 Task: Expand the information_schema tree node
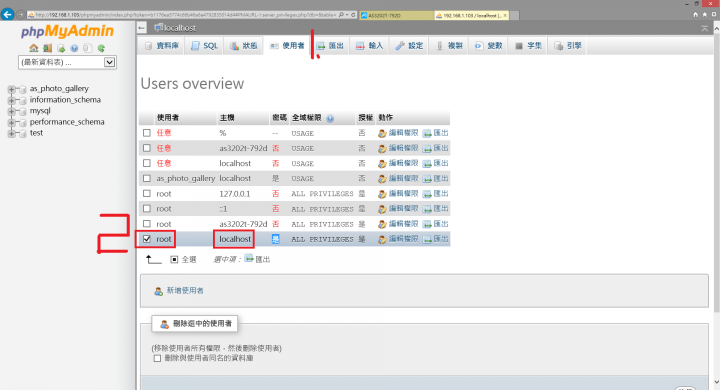click(x=11, y=100)
